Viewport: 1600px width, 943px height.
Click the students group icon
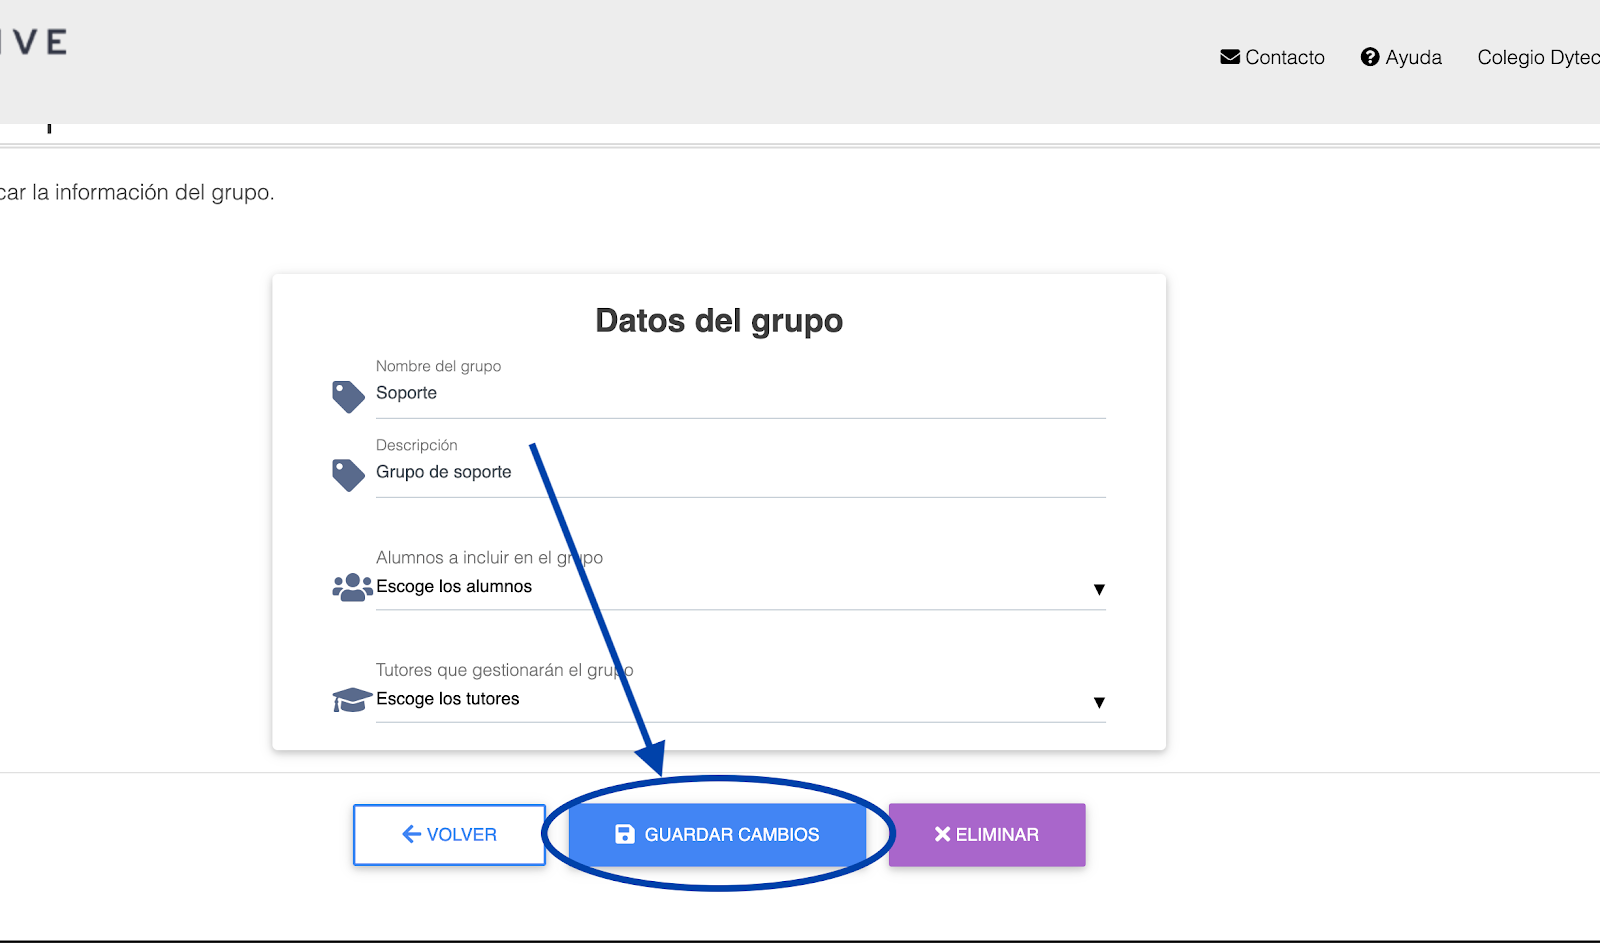click(352, 587)
